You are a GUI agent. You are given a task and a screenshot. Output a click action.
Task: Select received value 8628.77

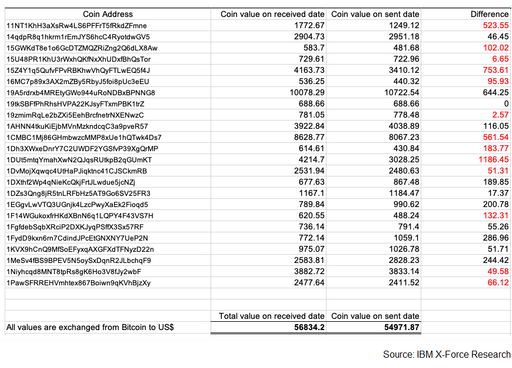point(309,137)
